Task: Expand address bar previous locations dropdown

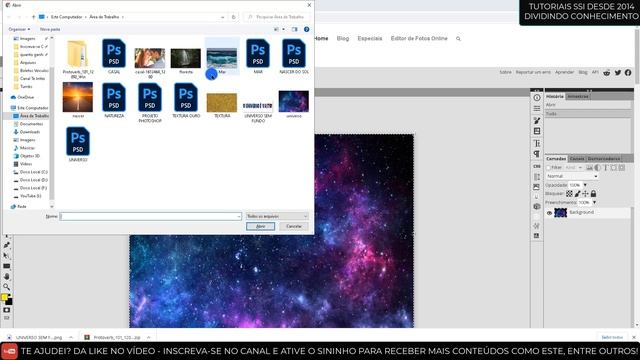Action: click(x=222, y=17)
